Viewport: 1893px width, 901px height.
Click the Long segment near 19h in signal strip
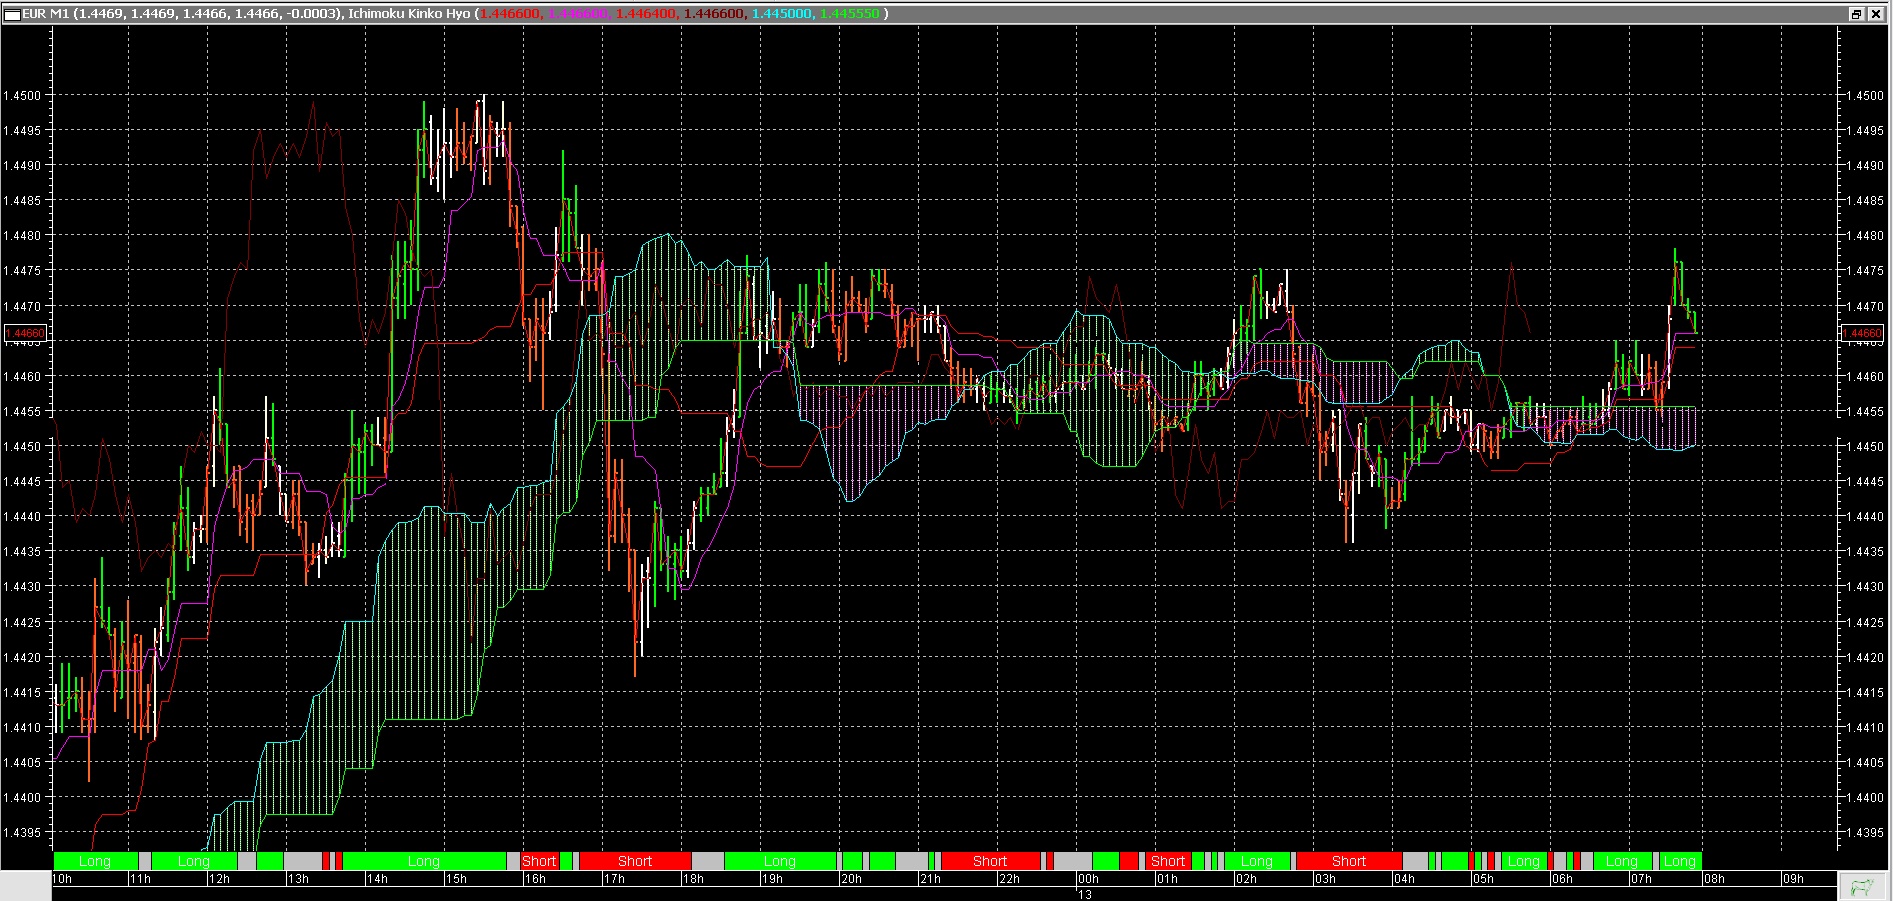[x=780, y=860]
